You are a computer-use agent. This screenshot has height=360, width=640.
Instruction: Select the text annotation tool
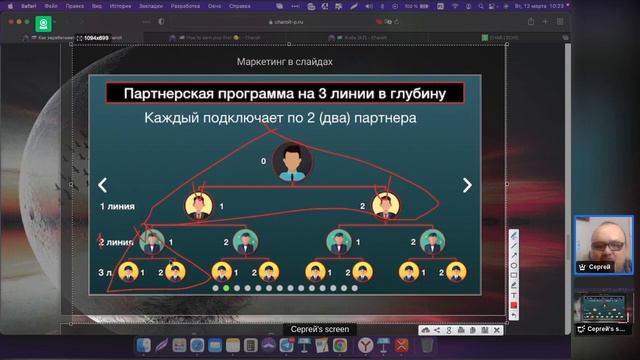(514, 295)
